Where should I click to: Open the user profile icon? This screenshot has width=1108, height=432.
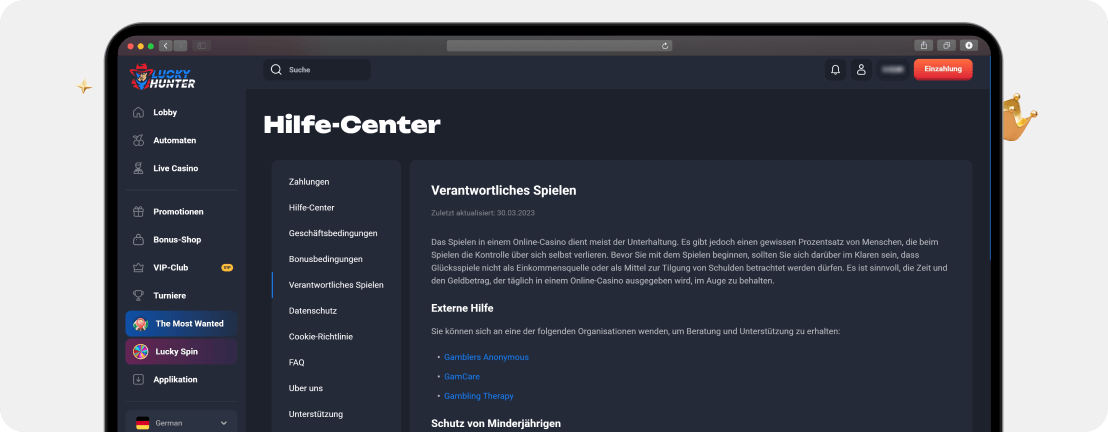click(860, 70)
